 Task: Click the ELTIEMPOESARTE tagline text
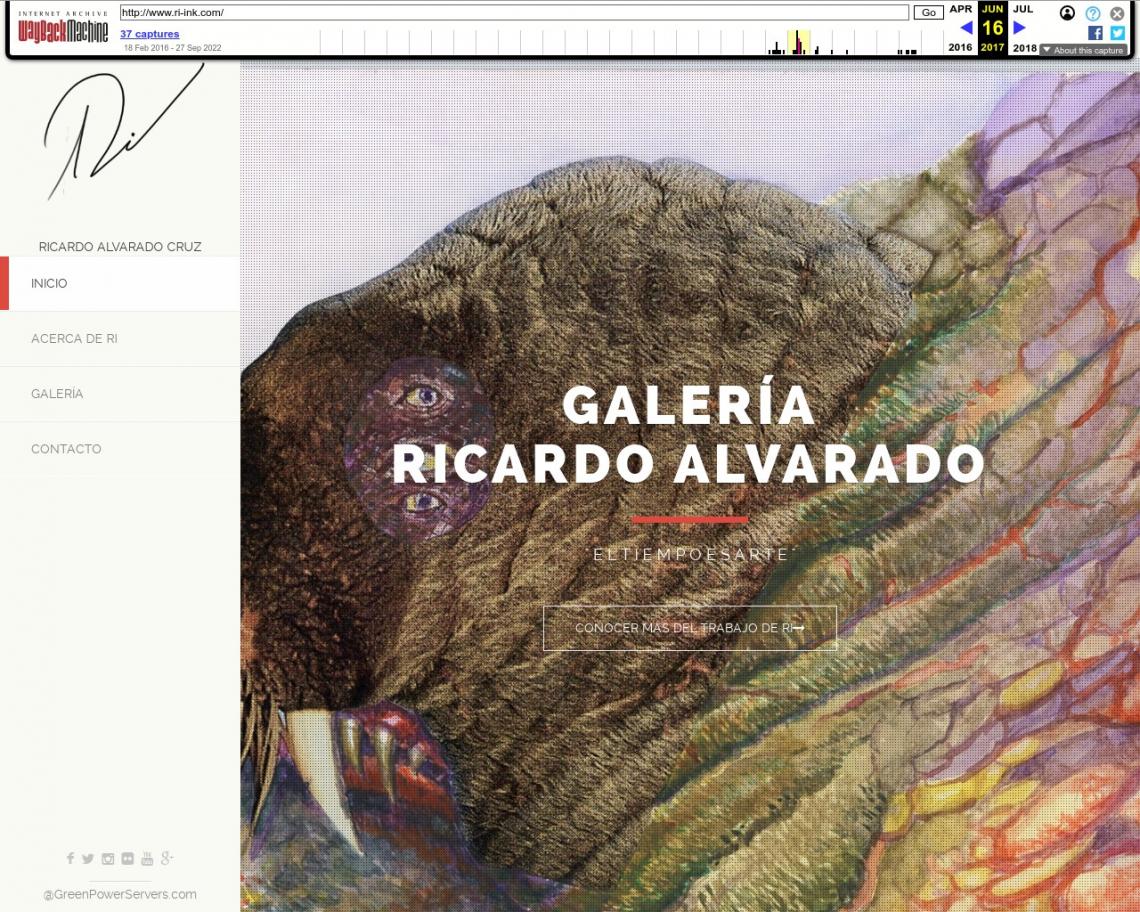pos(691,555)
